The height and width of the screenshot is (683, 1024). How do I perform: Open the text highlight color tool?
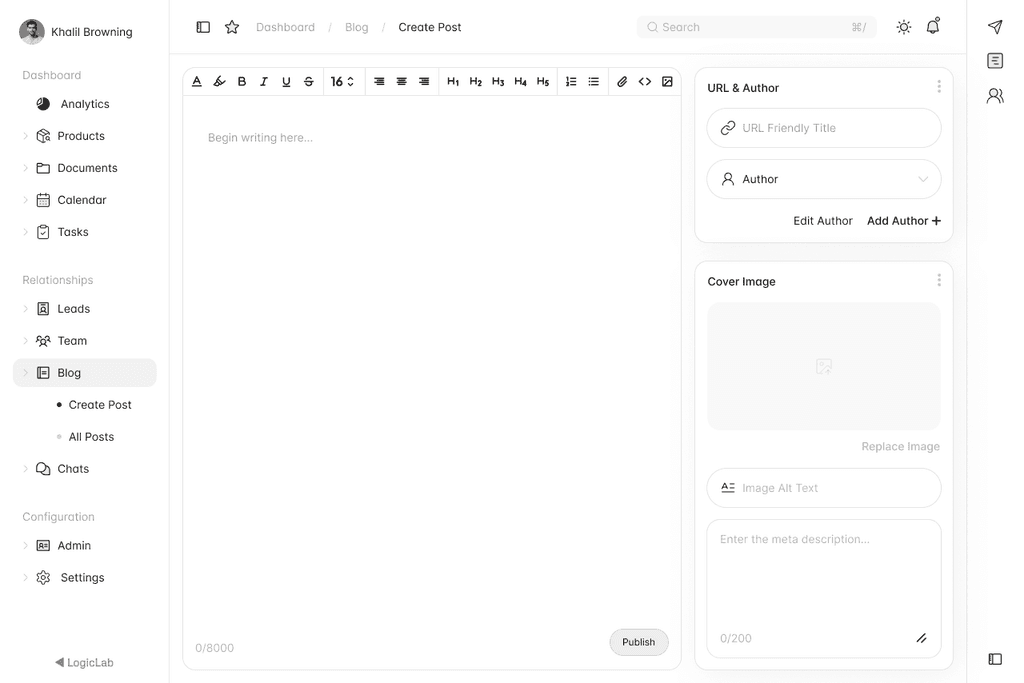(219, 81)
